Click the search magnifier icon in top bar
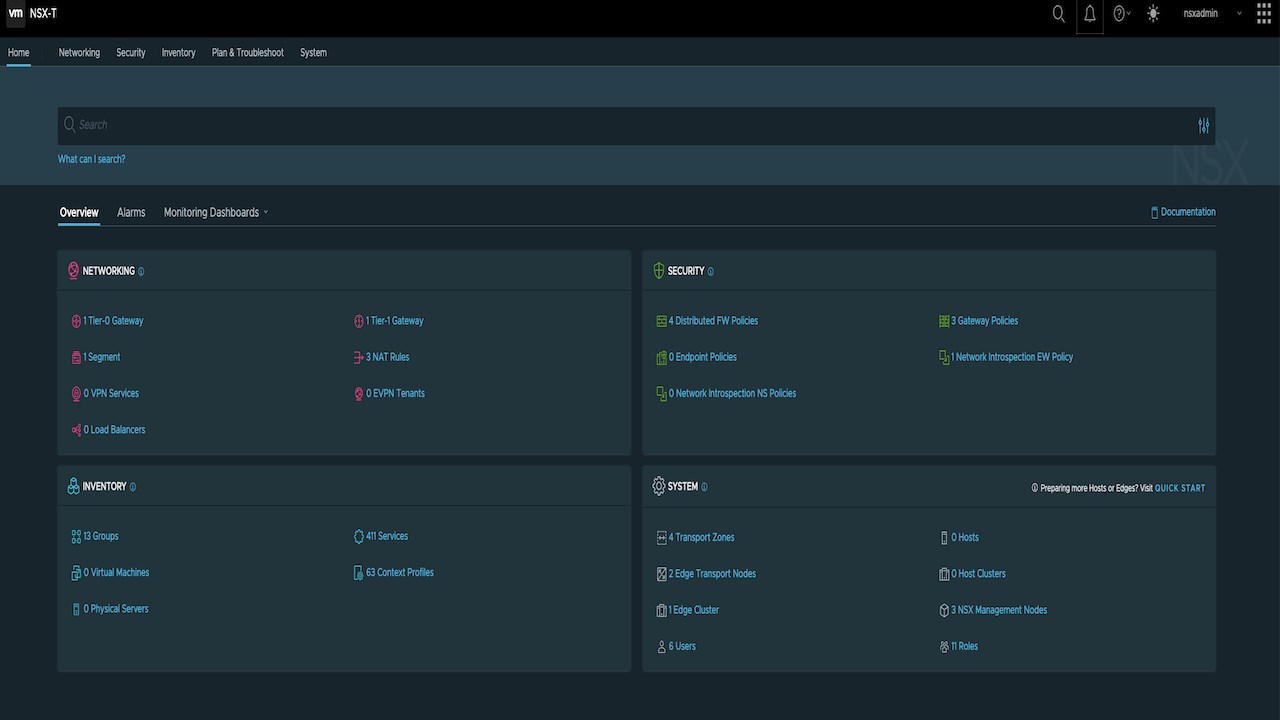 coord(1059,14)
